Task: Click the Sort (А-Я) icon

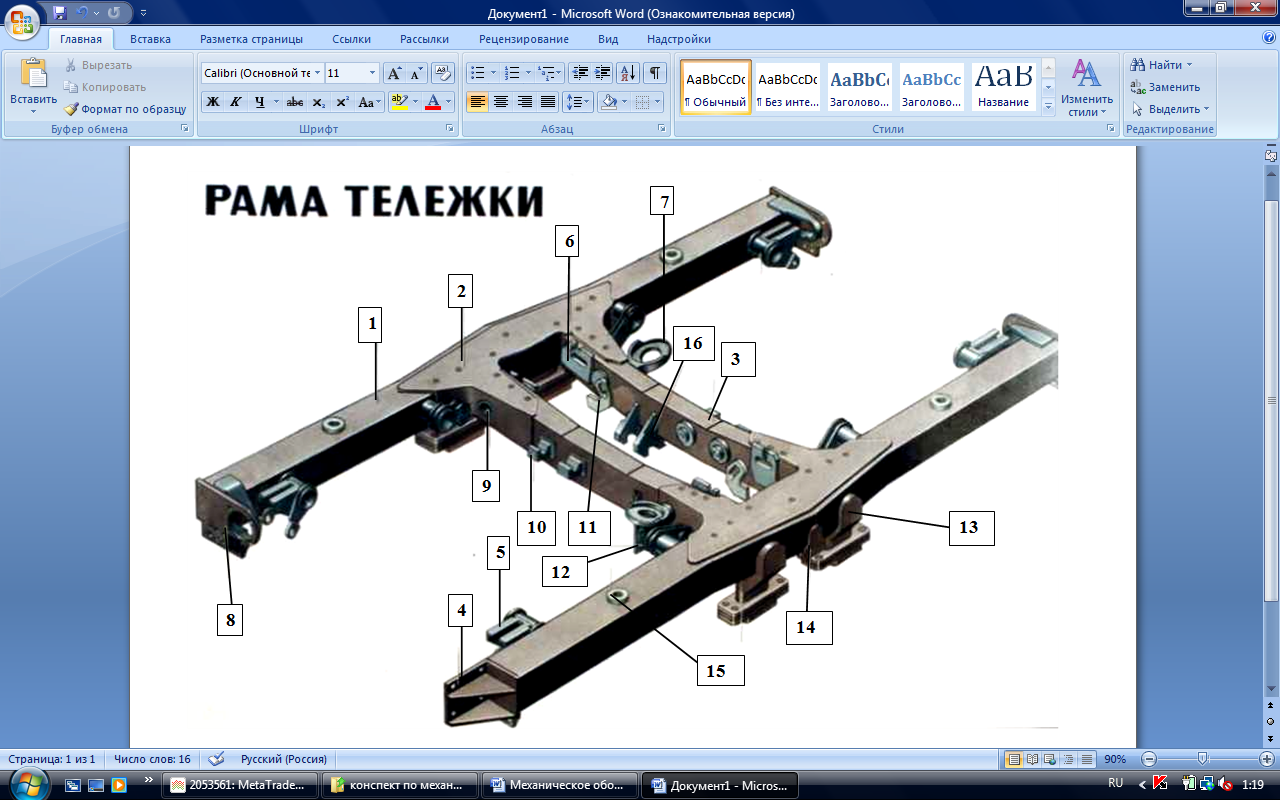Action: [x=628, y=73]
